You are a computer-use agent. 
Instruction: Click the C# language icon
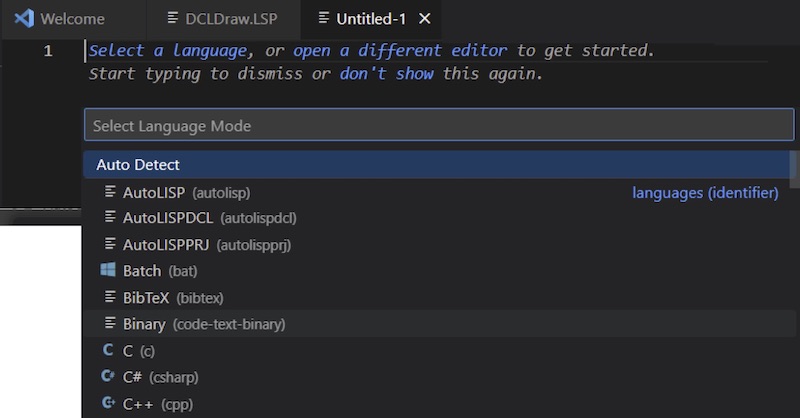[108, 376]
